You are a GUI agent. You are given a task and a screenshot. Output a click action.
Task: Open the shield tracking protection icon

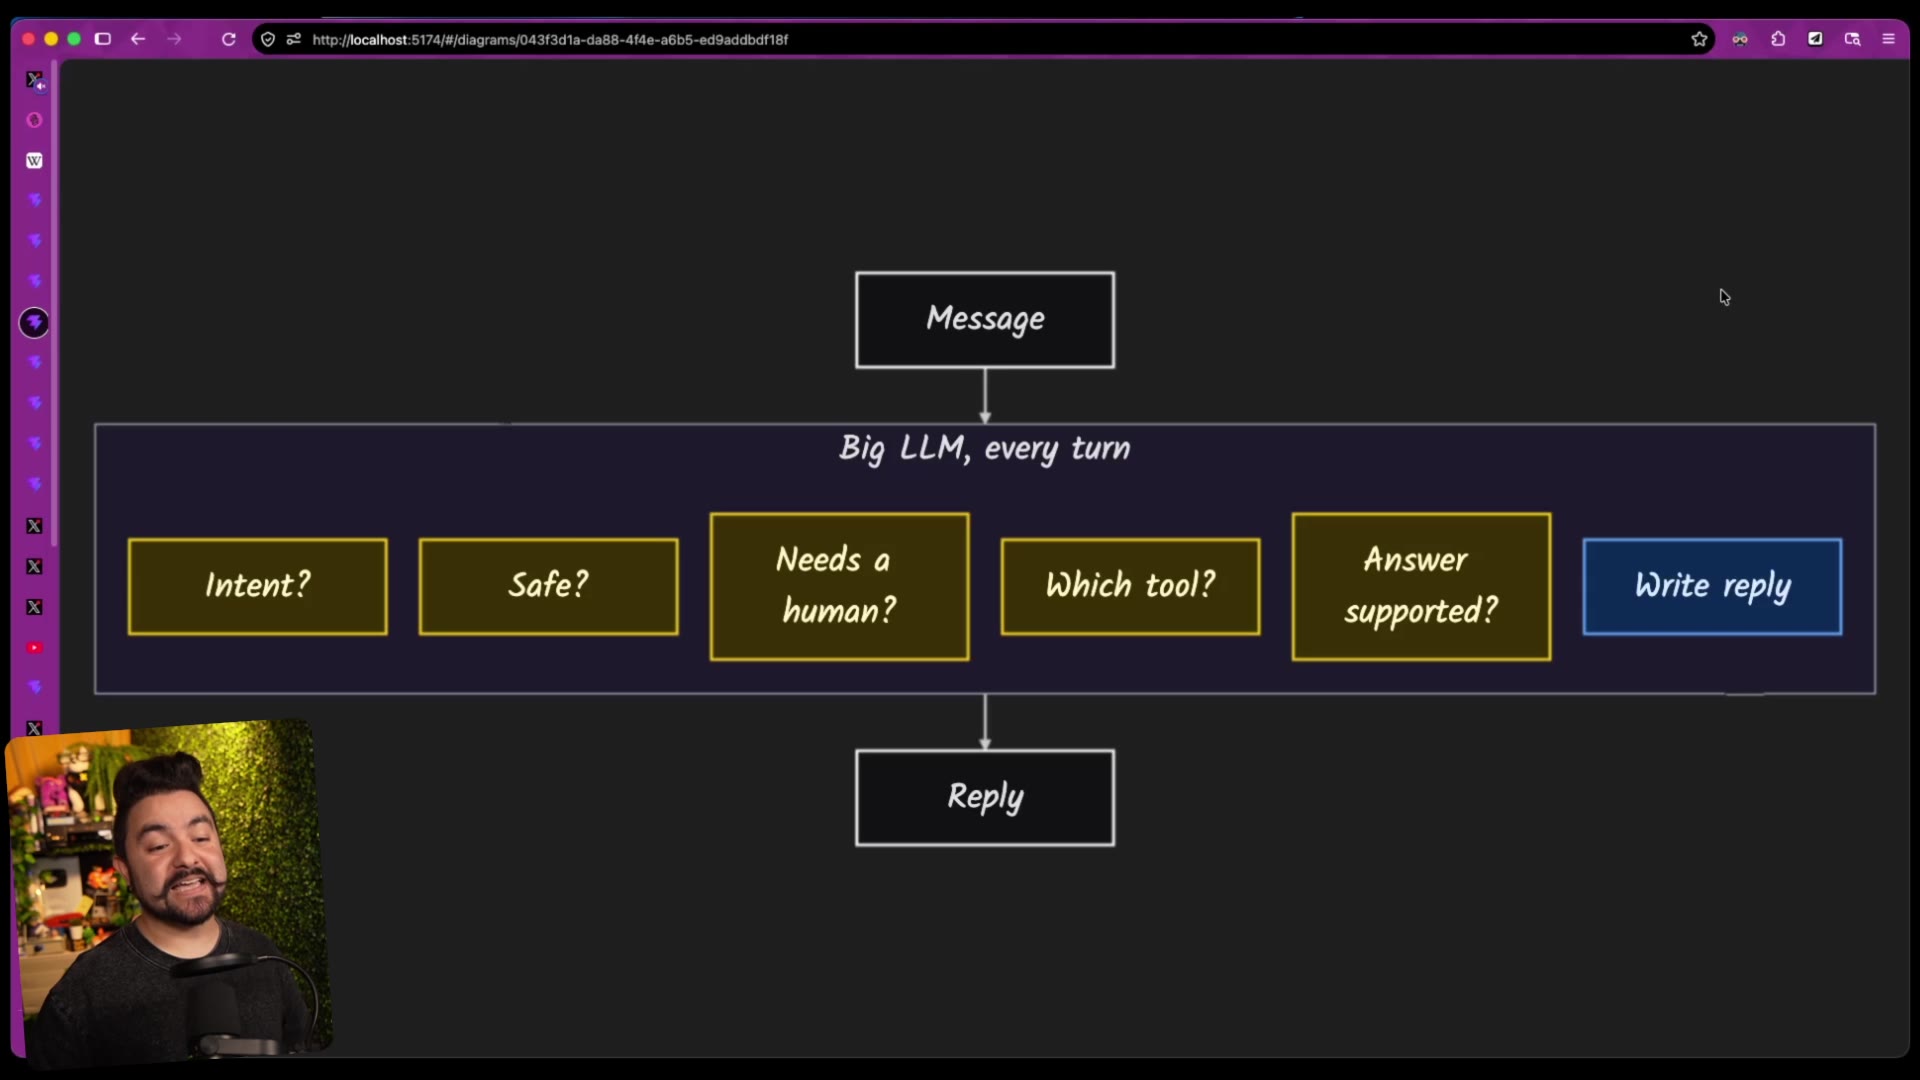pos(268,39)
